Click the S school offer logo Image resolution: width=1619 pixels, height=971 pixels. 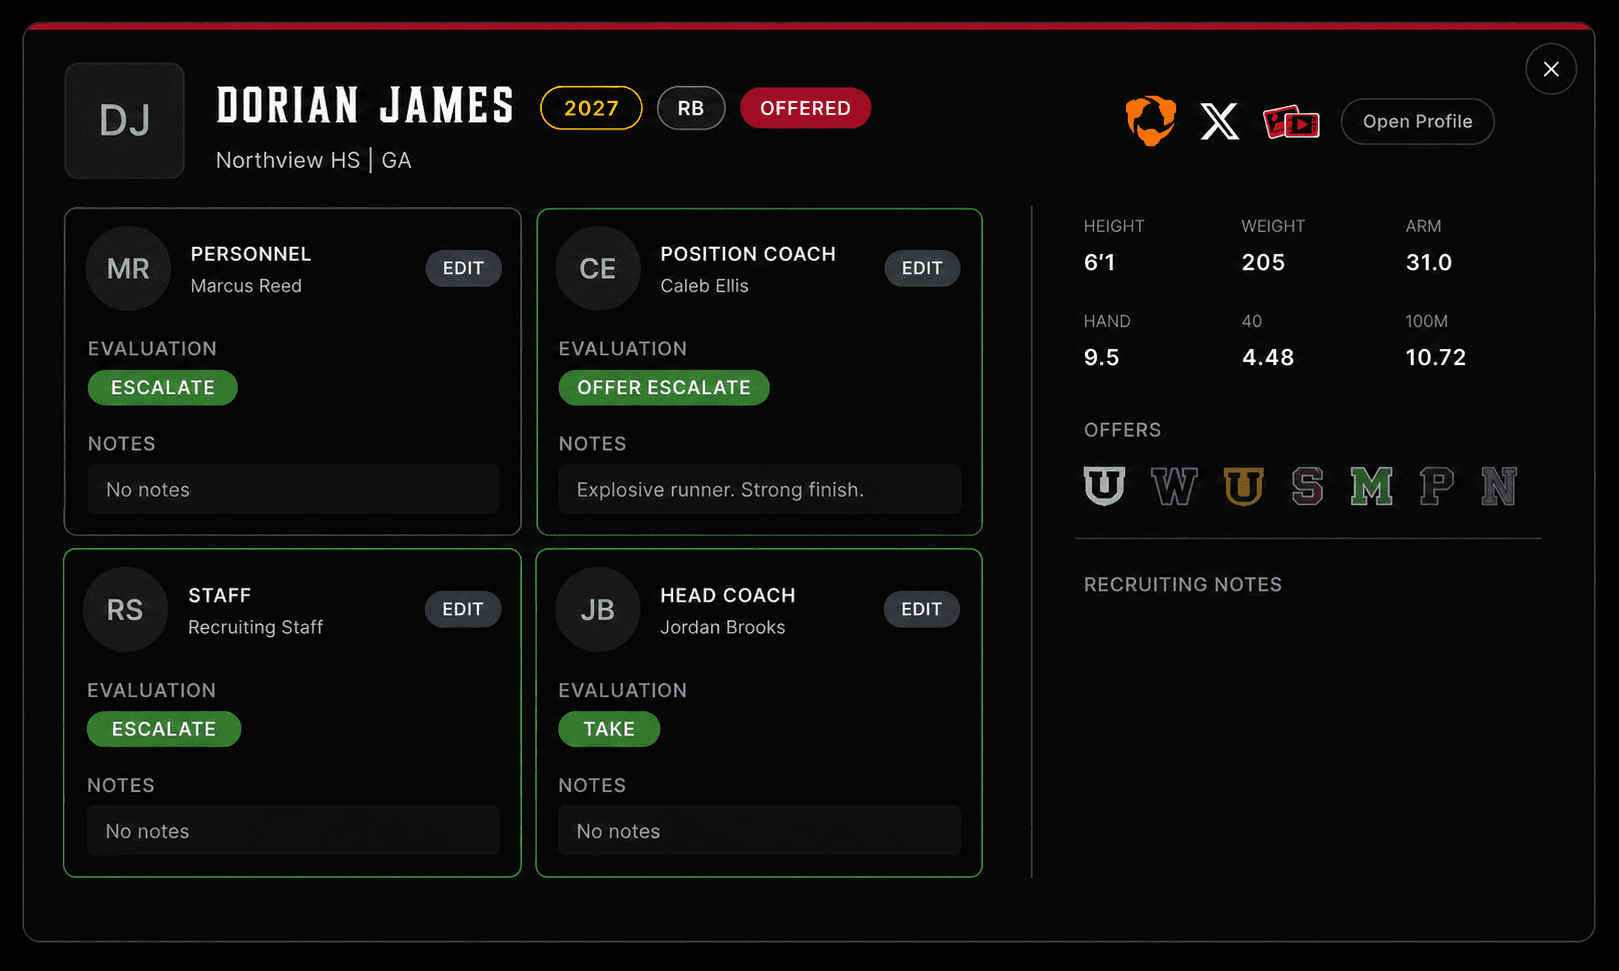(x=1307, y=486)
